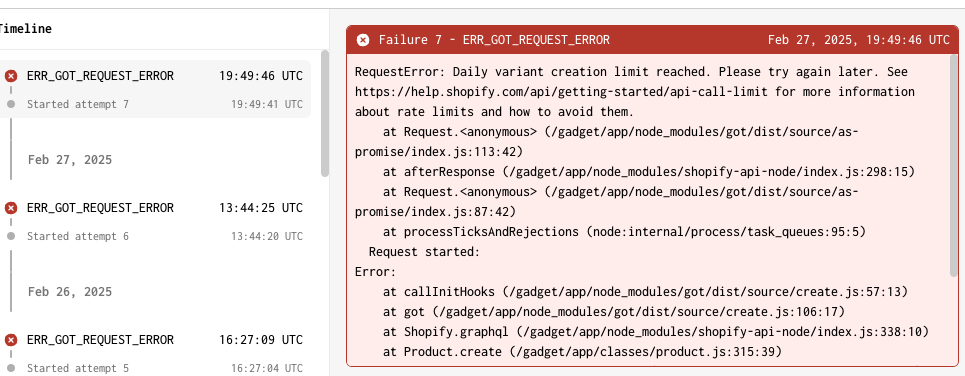Screen dimensions: 965x376
Task: Click the 'Request started:' line
Action: 424,252
